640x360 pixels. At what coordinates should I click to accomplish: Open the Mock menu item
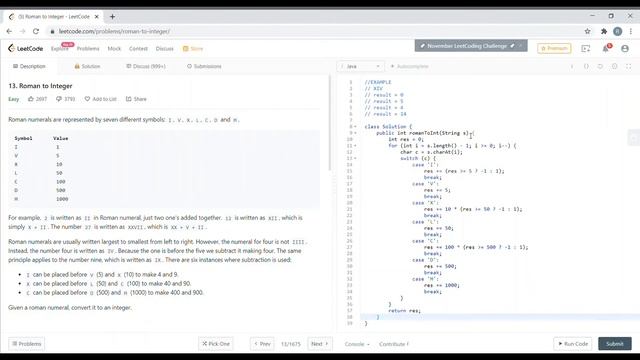click(114, 49)
